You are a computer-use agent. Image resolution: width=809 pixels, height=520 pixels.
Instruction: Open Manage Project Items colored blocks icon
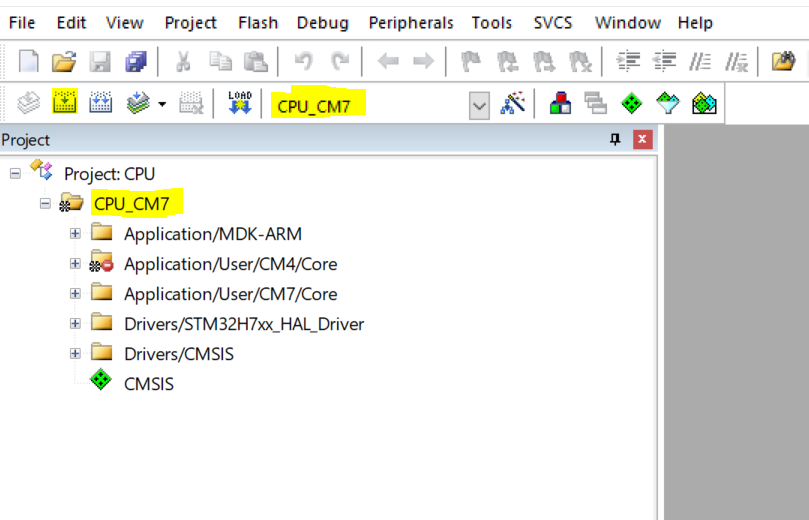560,102
